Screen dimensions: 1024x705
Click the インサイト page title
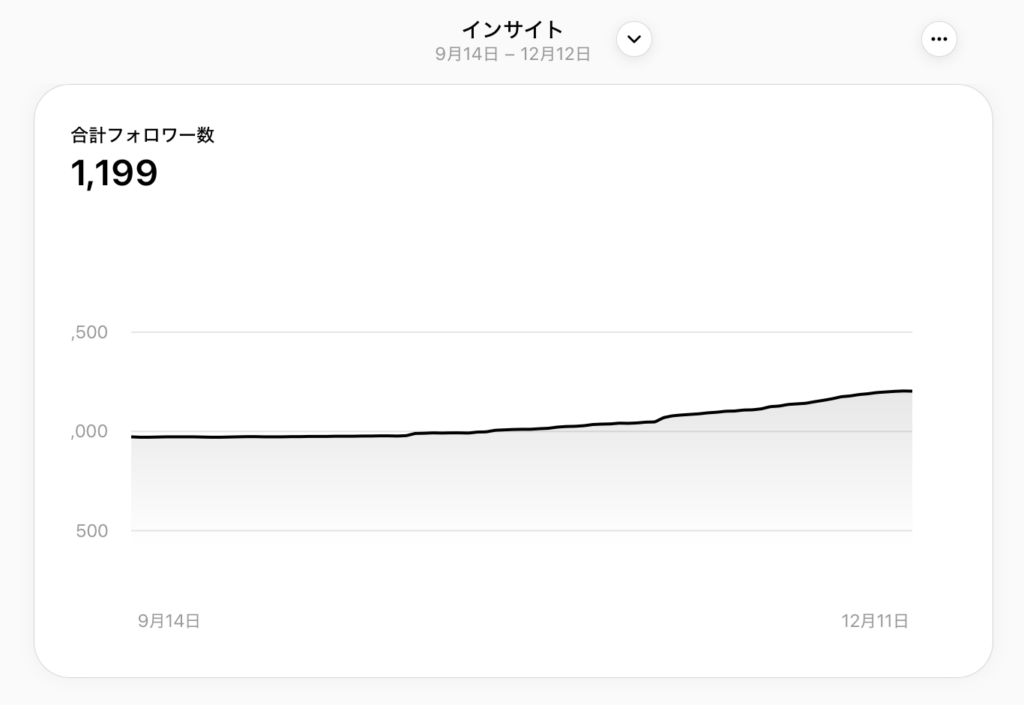512,29
